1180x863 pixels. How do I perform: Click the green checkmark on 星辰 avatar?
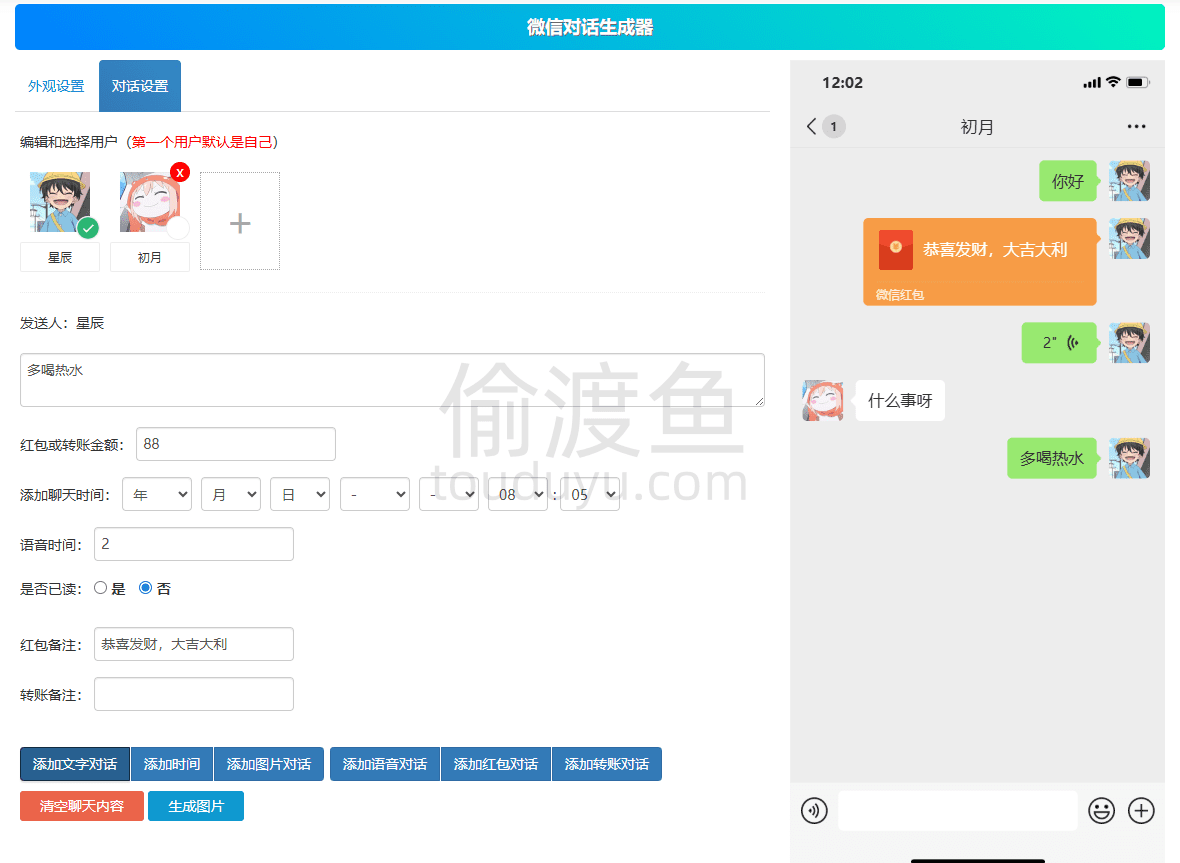pyautogui.click(x=88, y=227)
